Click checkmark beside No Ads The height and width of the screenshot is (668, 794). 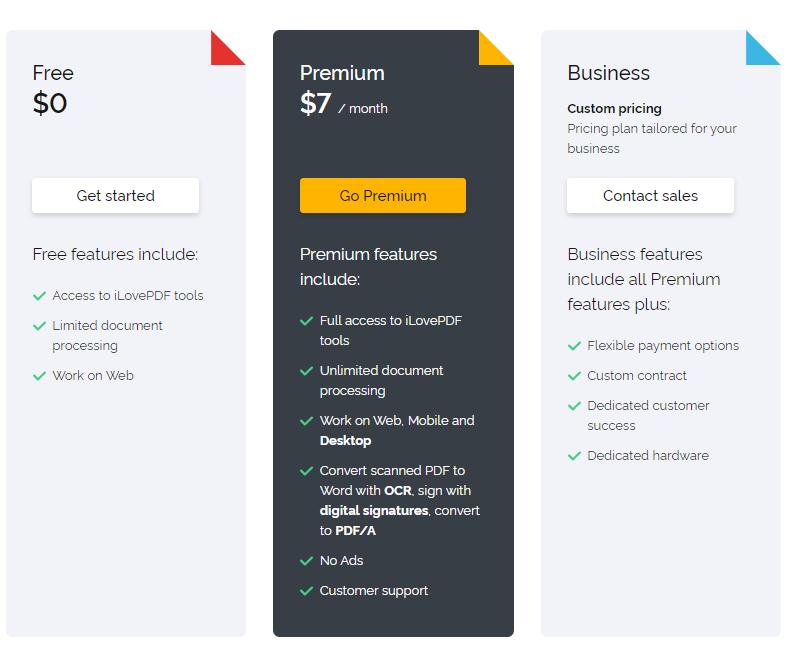tap(307, 561)
